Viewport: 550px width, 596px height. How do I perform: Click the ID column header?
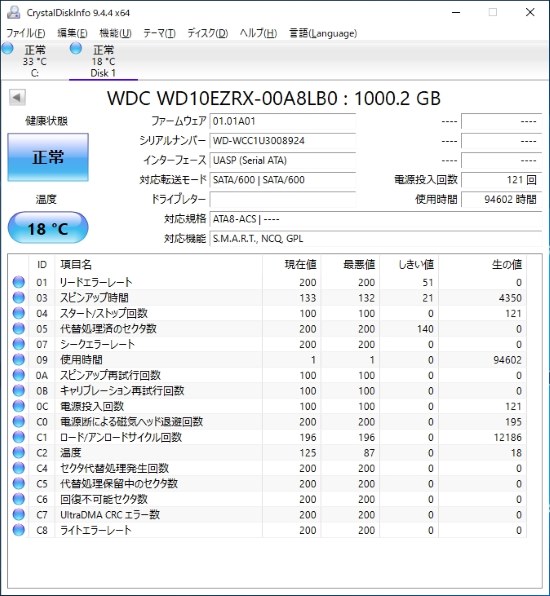point(42,265)
